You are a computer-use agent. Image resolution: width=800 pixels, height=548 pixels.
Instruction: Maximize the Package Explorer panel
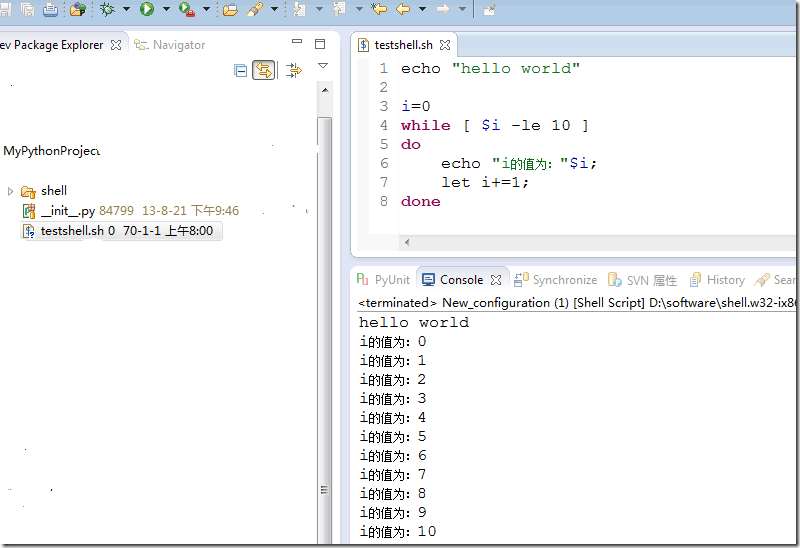tap(320, 44)
